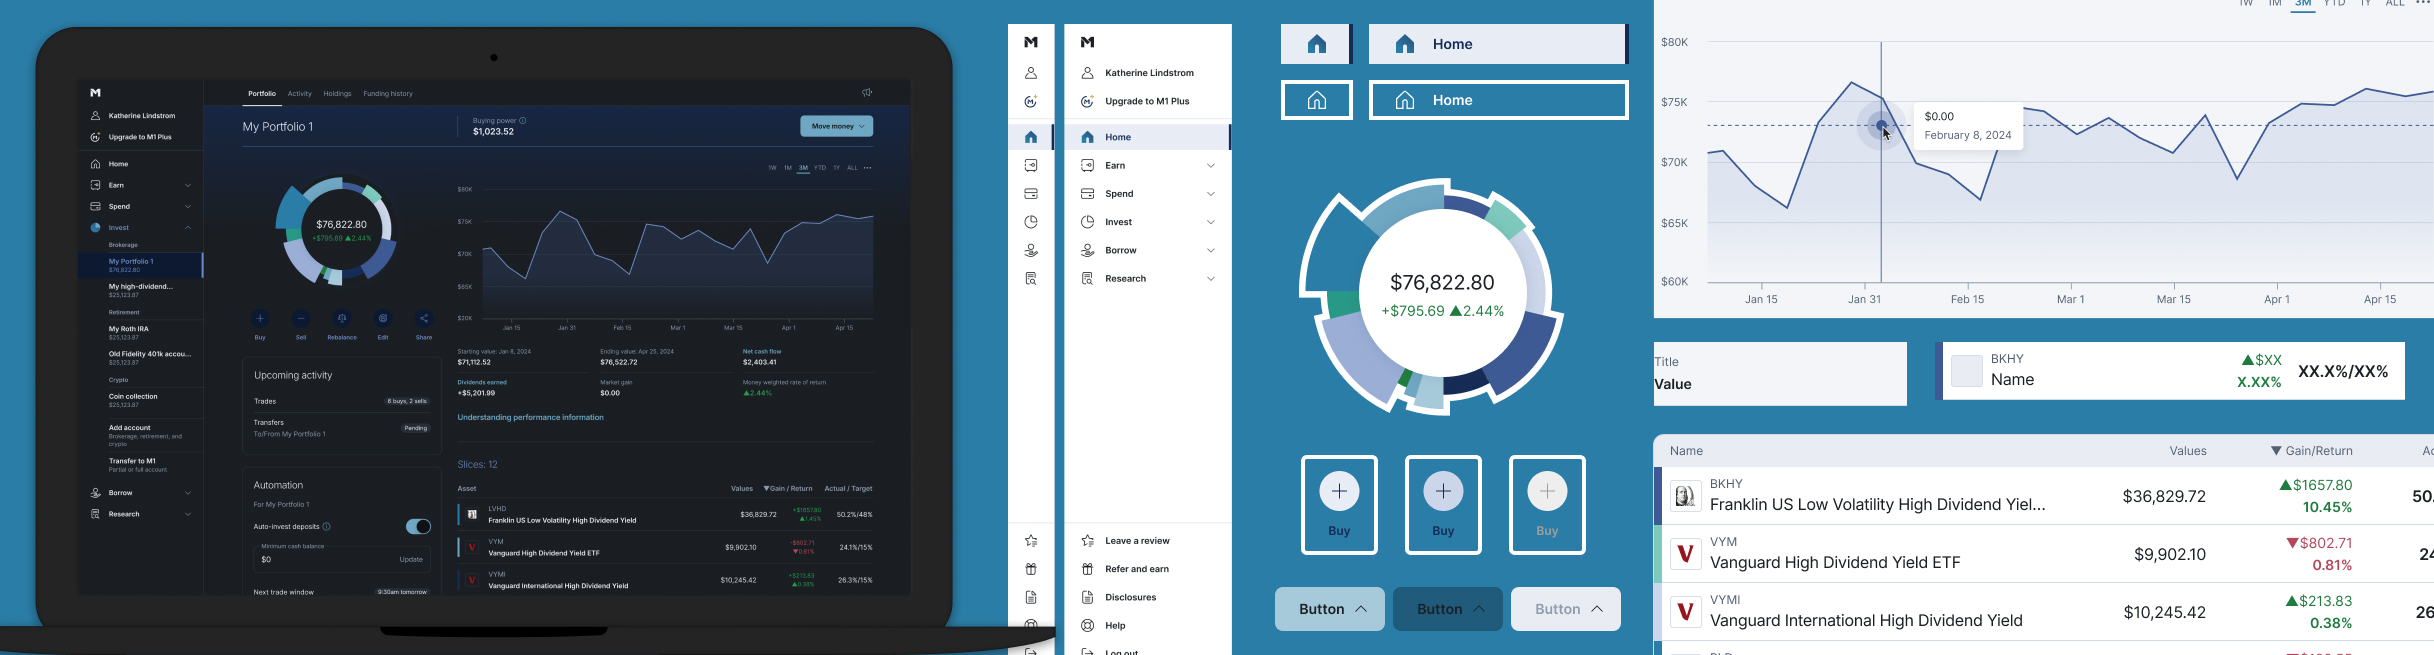Image resolution: width=2434 pixels, height=655 pixels.
Task: Open the Move money dropdown
Action: pyautogui.click(x=837, y=126)
